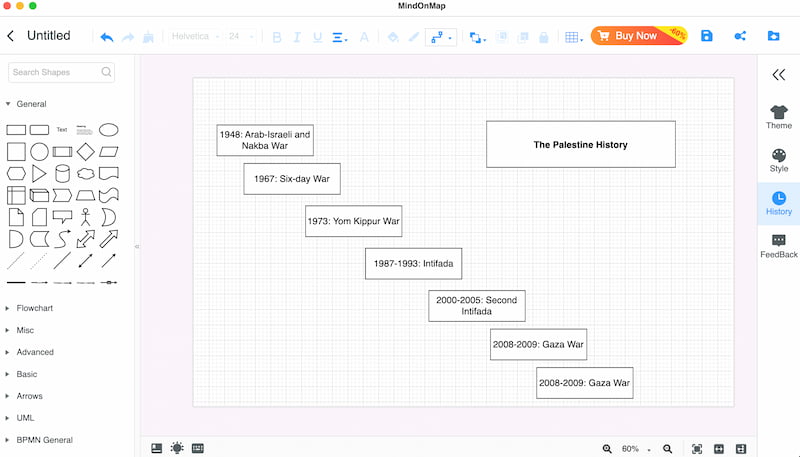Viewport: 800px width, 457px height.
Task: Open the 60% zoom level dropdown
Action: 636,449
